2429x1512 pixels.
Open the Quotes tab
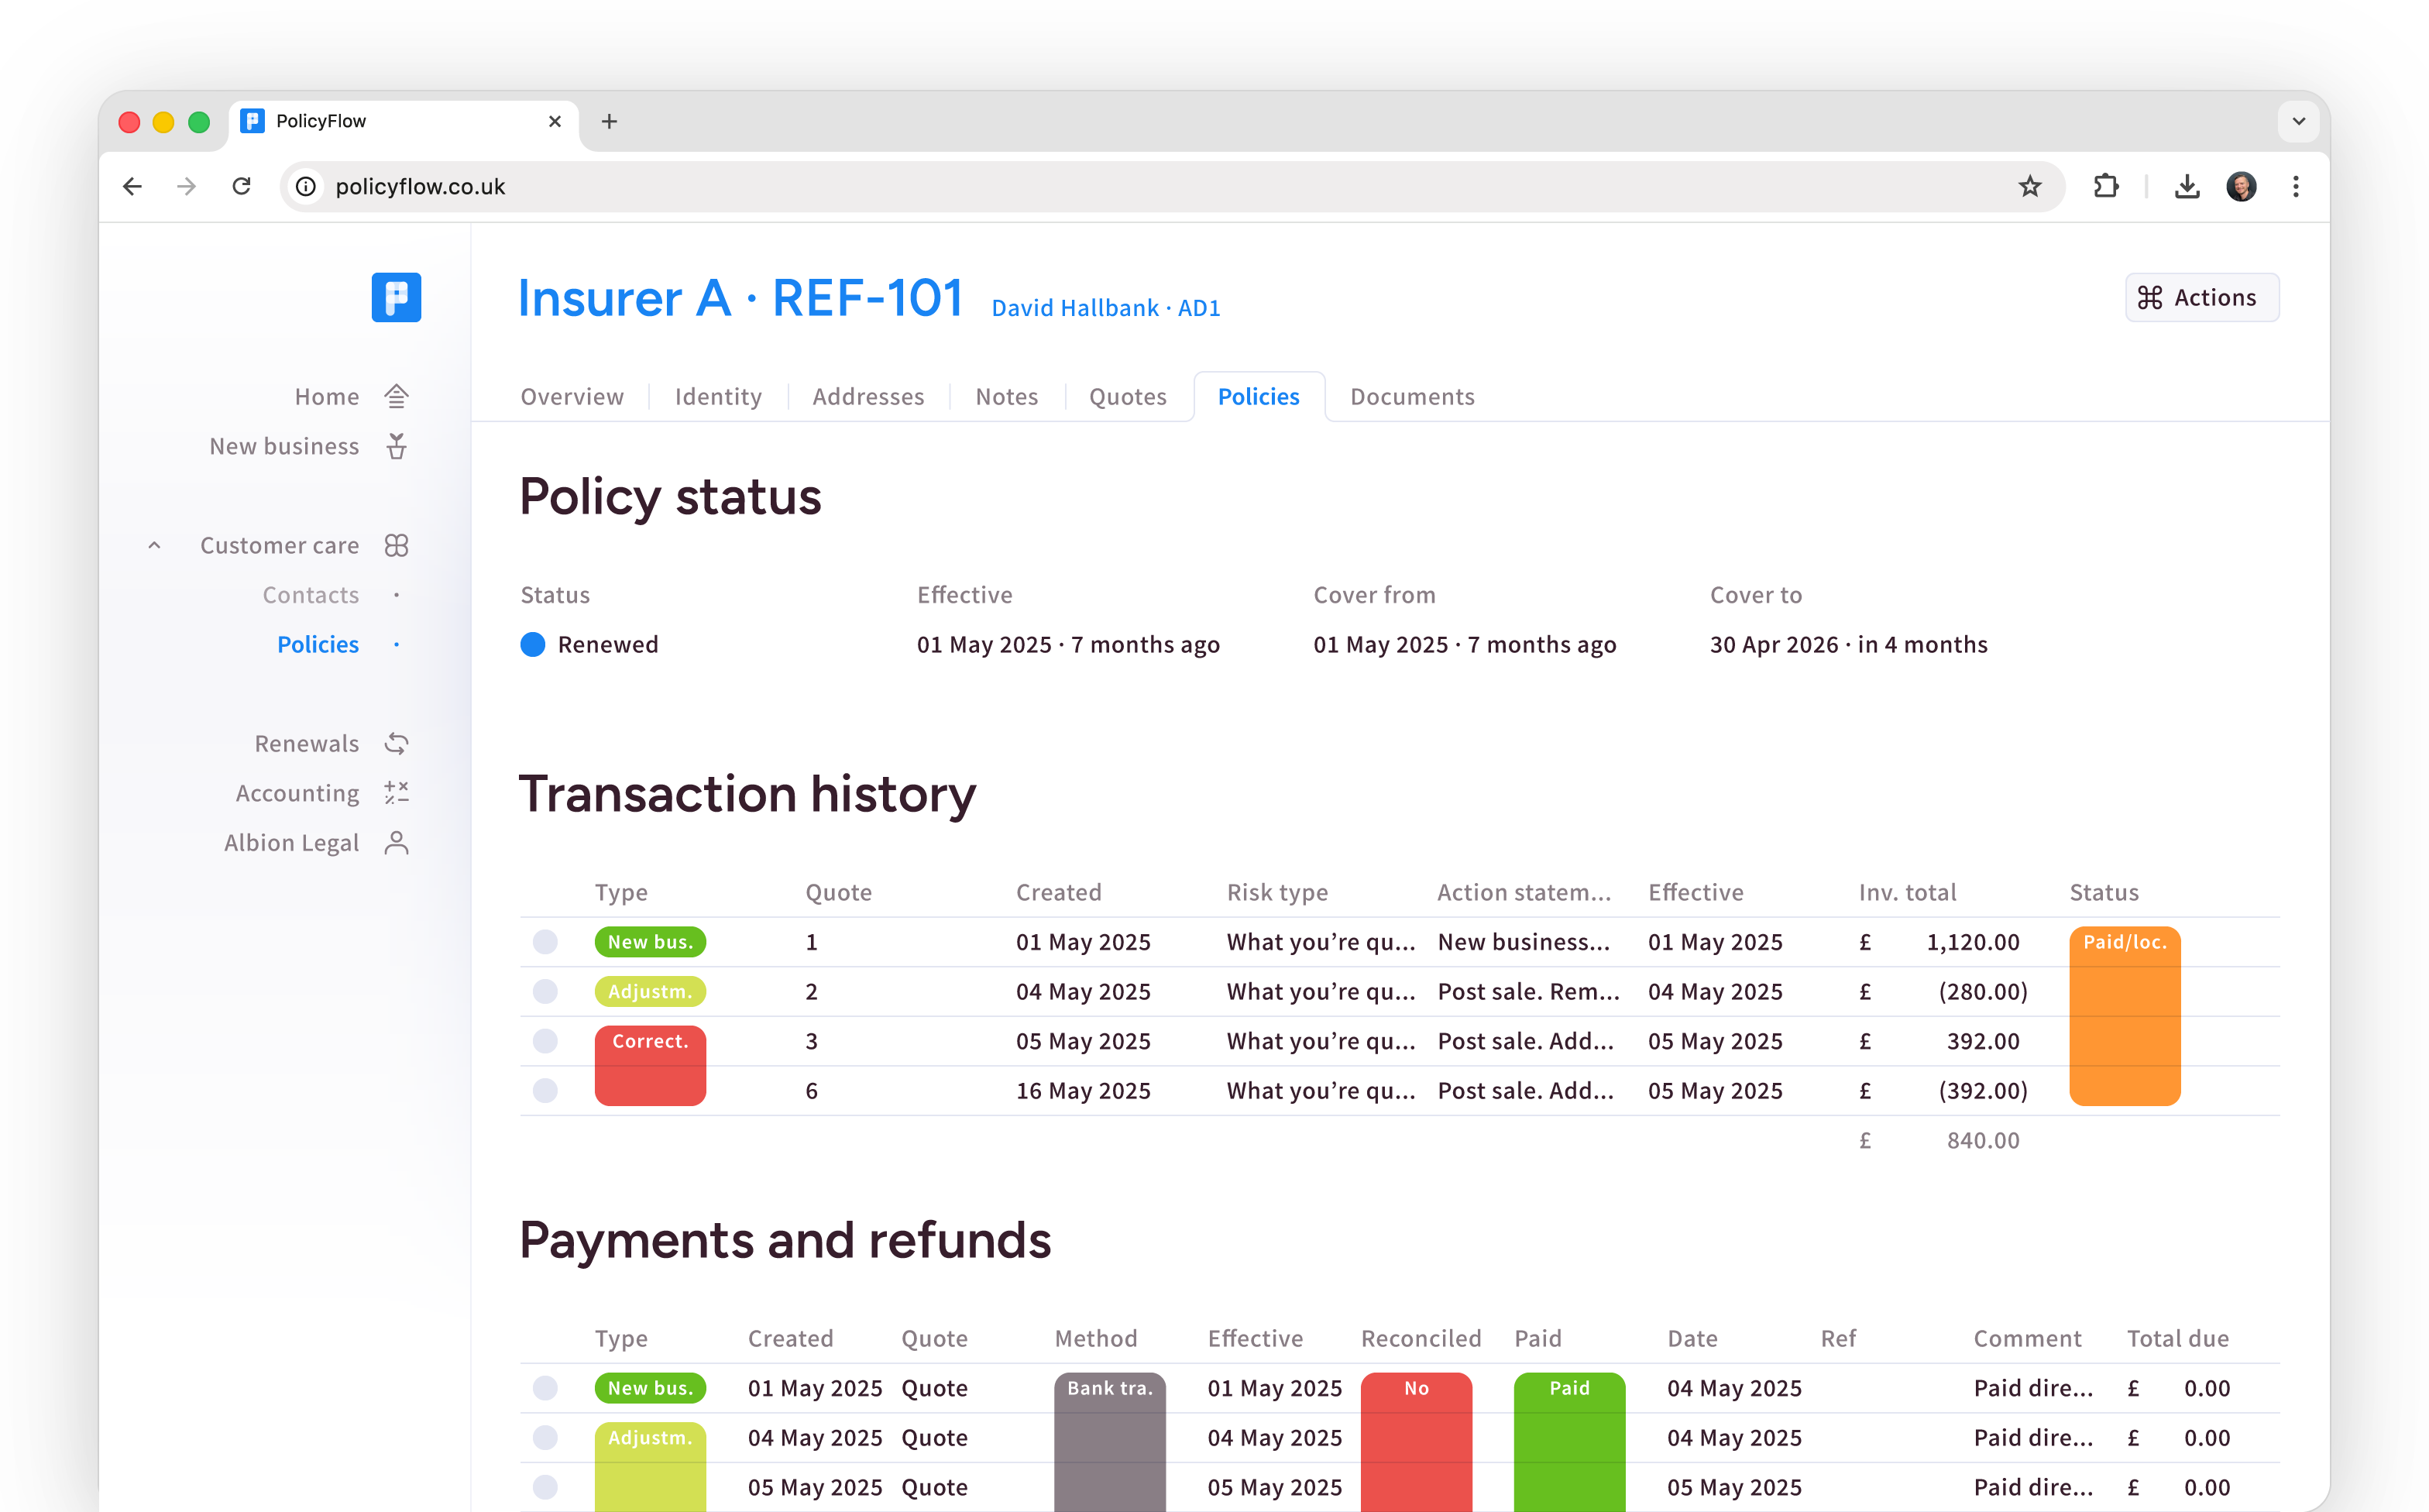coord(1128,396)
